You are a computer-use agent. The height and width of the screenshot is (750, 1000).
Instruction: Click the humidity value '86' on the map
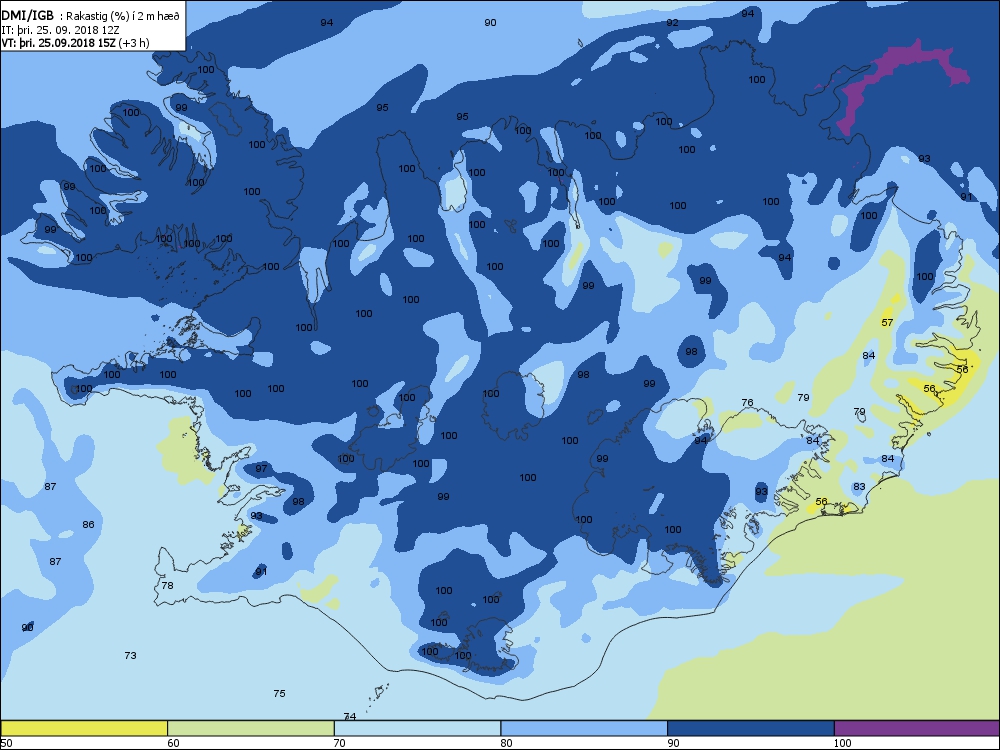click(88, 524)
